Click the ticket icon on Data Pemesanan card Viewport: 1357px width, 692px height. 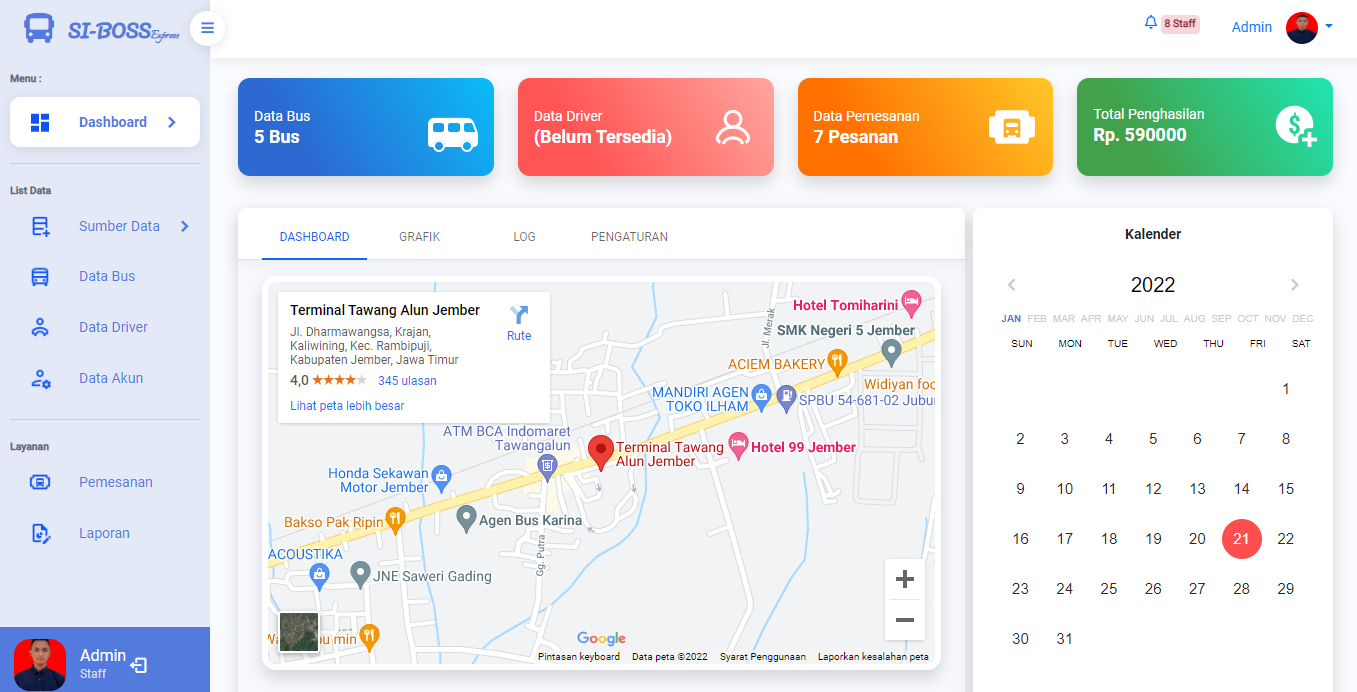pos(1011,128)
